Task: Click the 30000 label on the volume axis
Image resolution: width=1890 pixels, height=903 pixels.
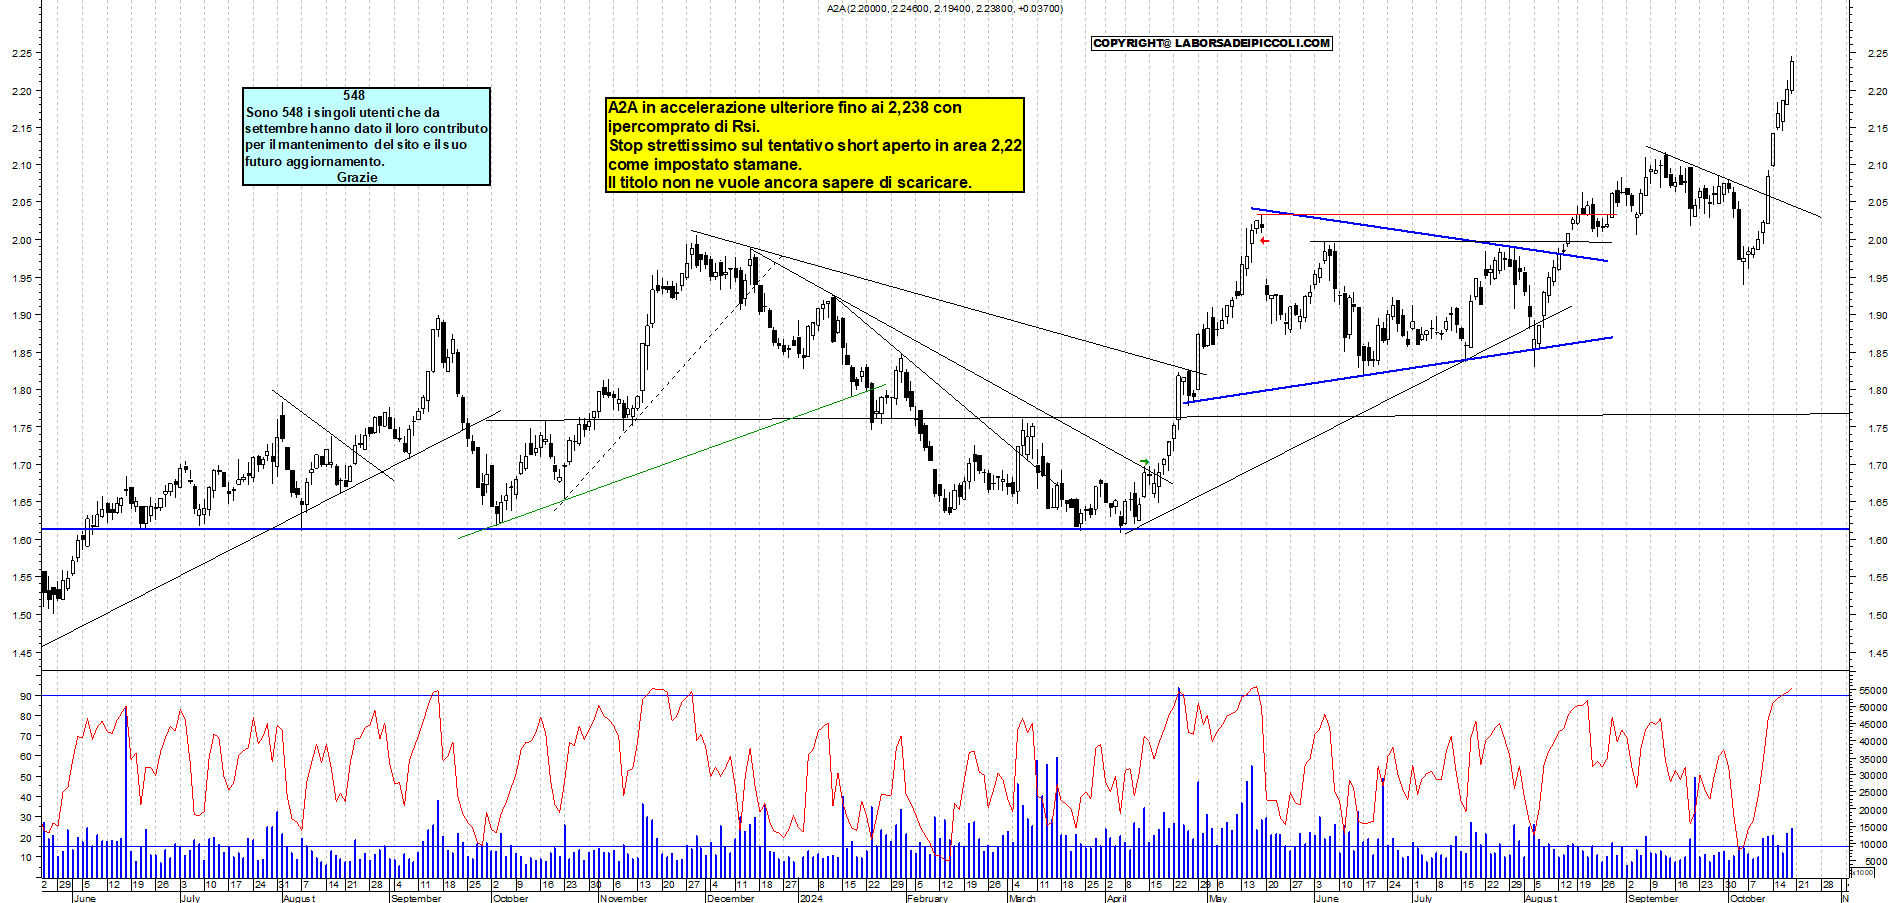Action: tap(1874, 776)
